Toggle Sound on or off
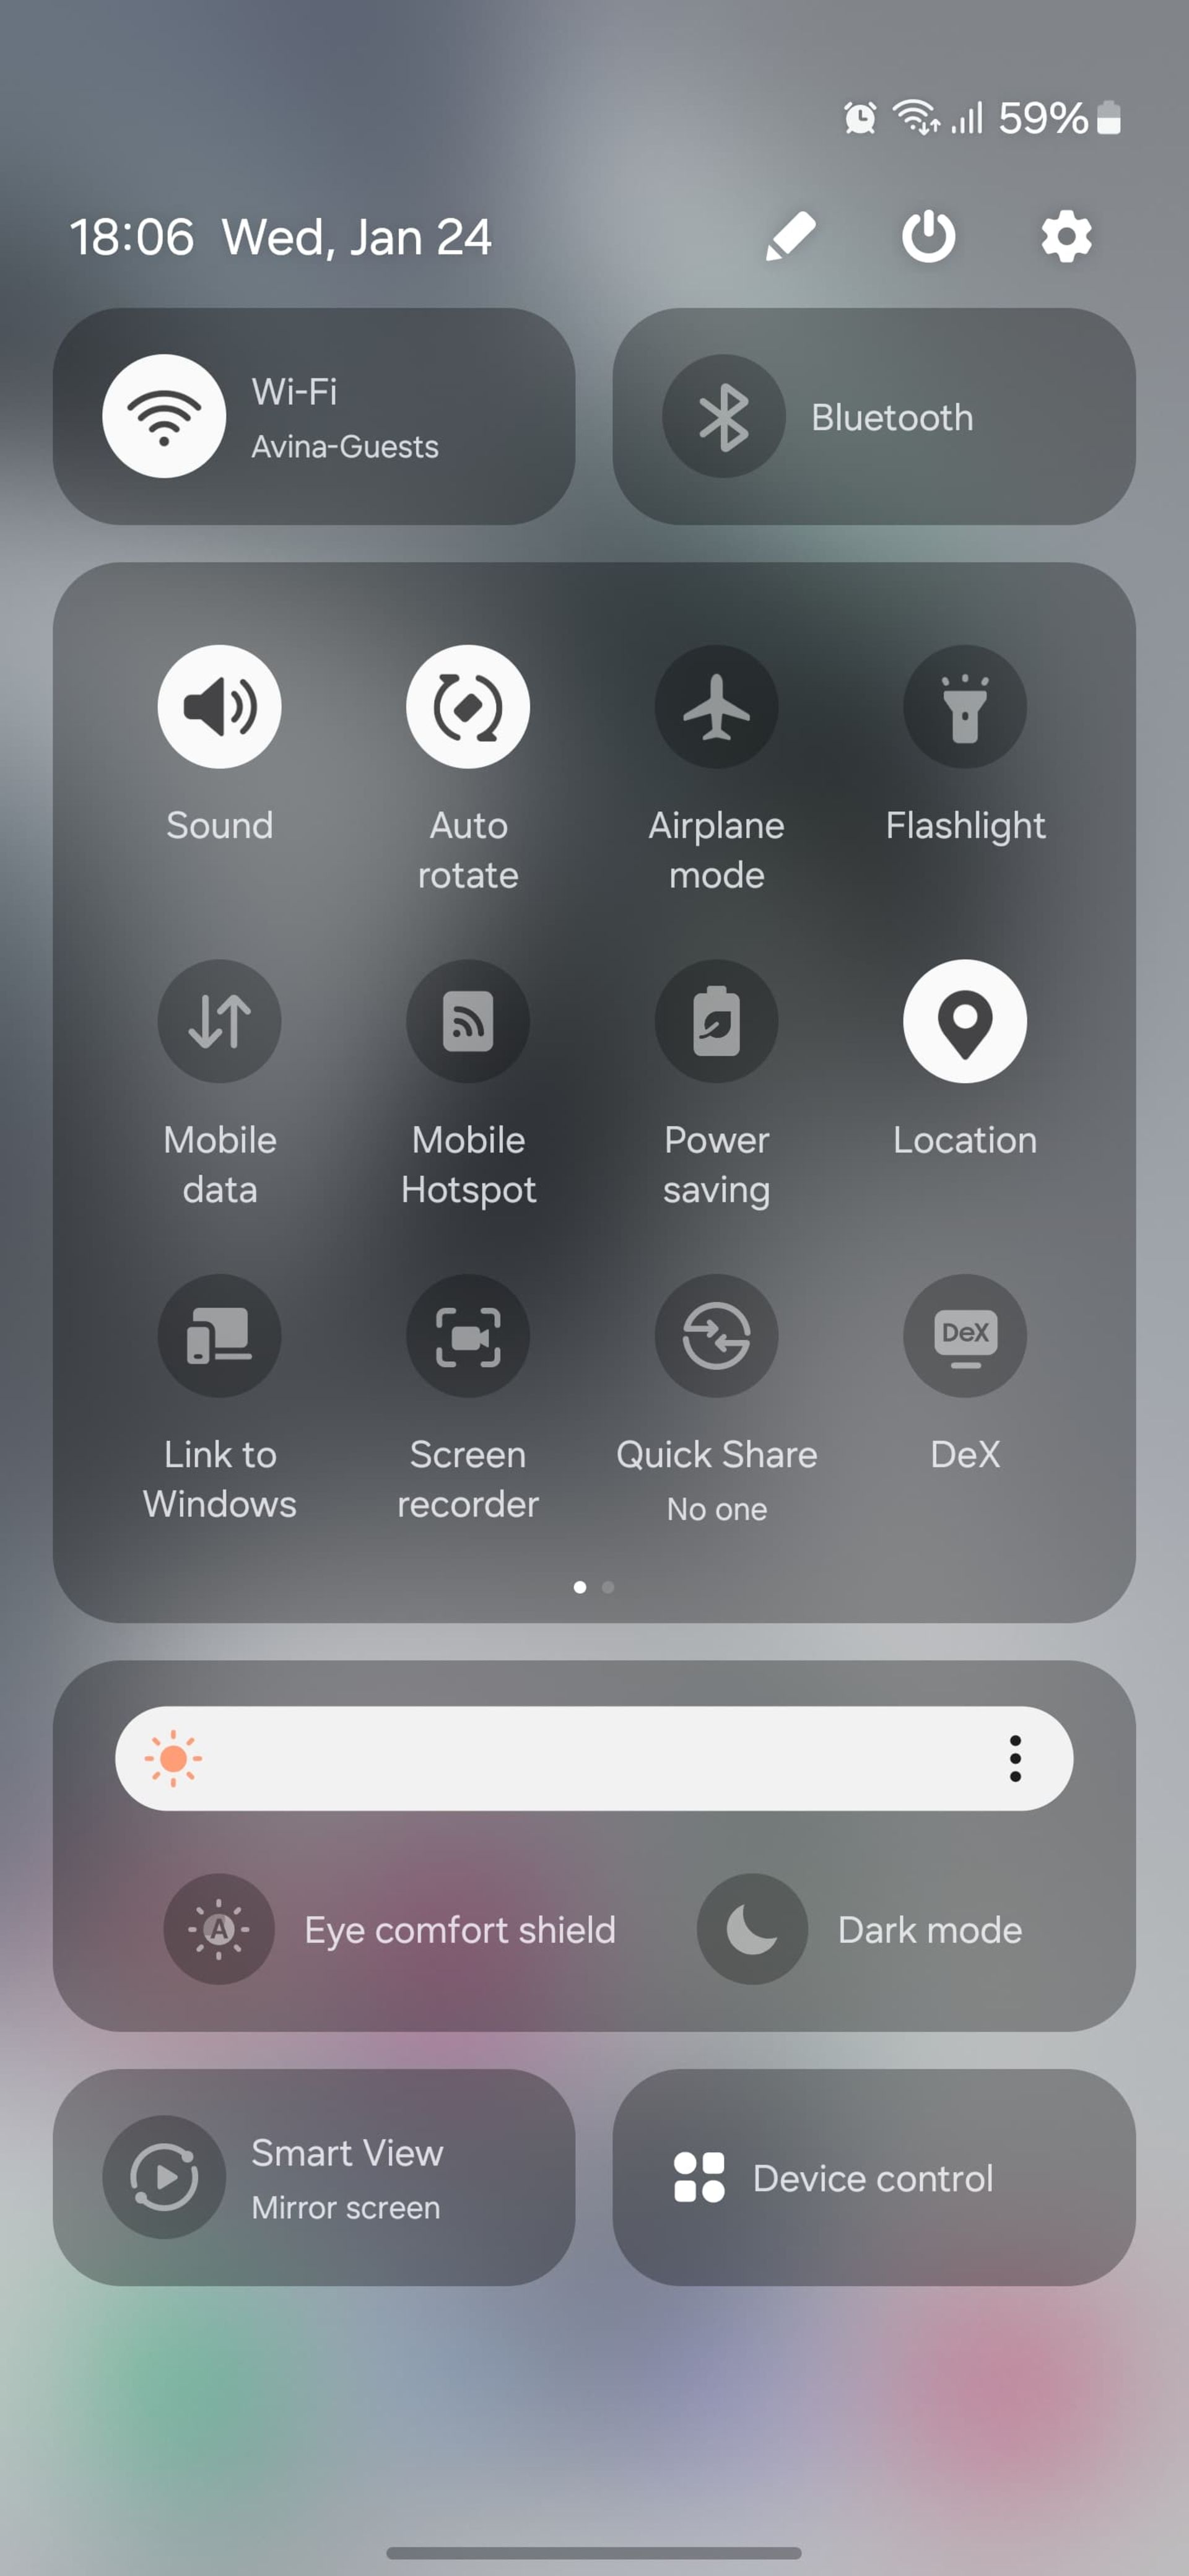The height and width of the screenshot is (2576, 1189). [x=219, y=707]
